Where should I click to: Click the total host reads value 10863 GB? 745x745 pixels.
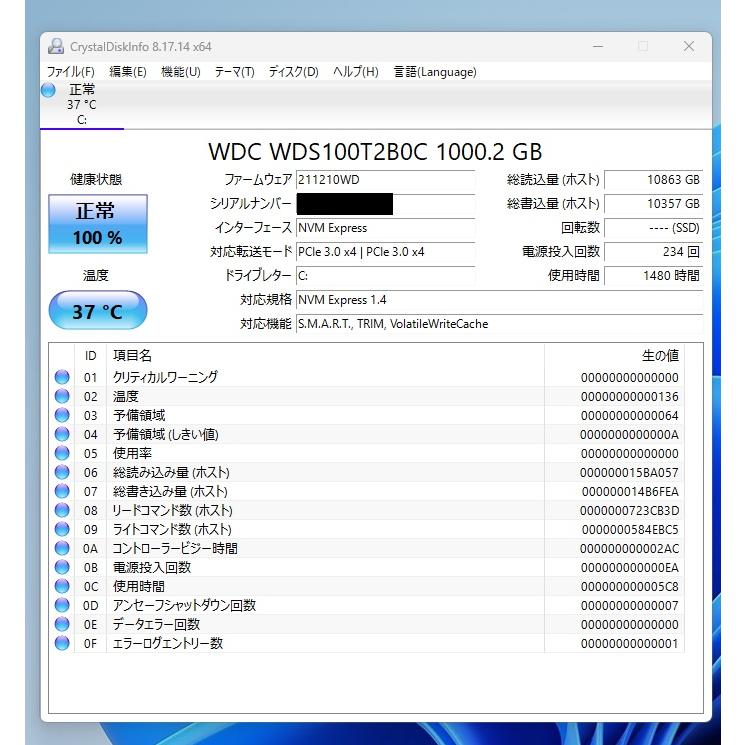(653, 180)
